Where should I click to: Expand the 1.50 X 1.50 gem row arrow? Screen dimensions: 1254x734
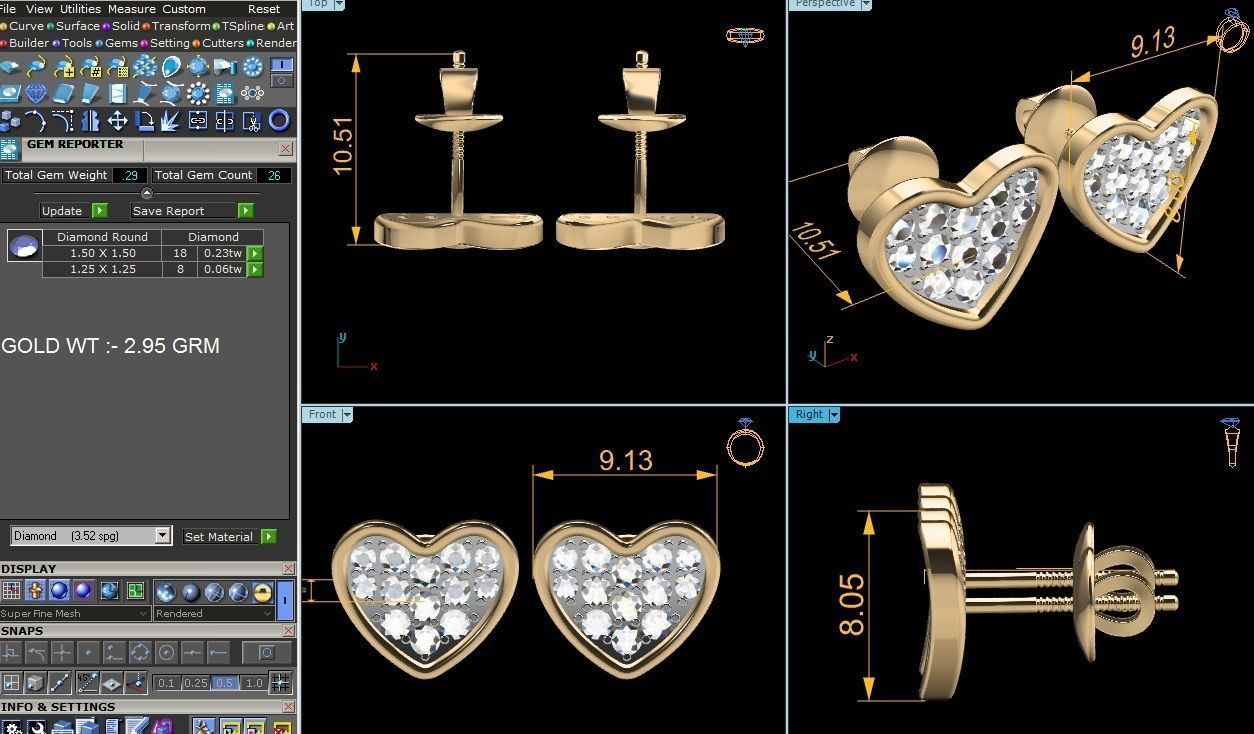click(x=255, y=254)
